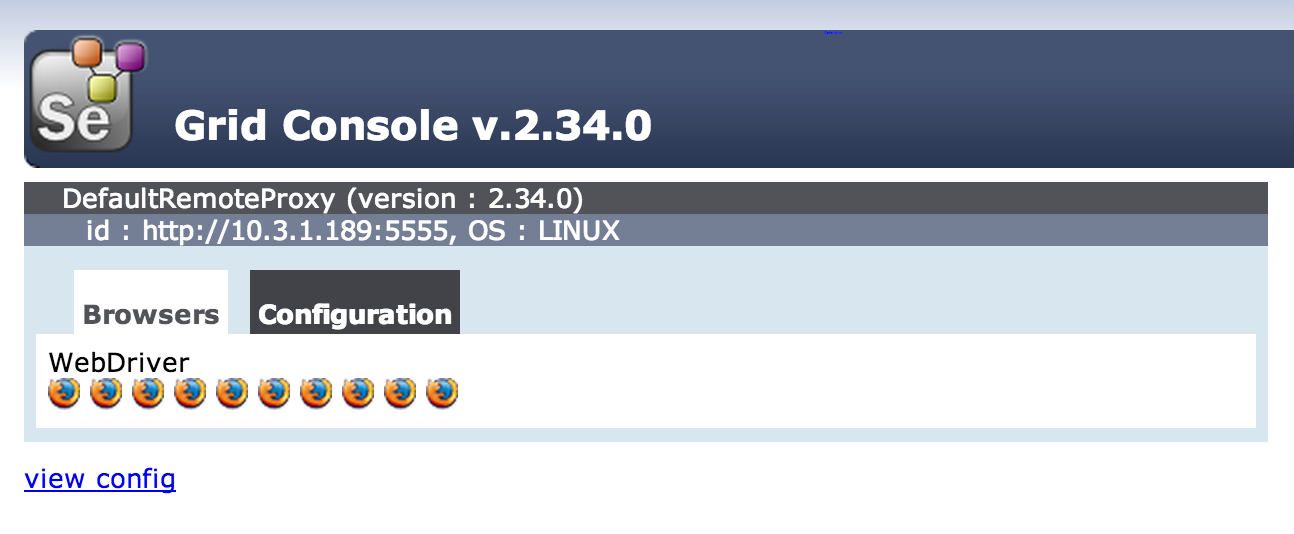Click the tiny blue link above the header

[x=833, y=32]
